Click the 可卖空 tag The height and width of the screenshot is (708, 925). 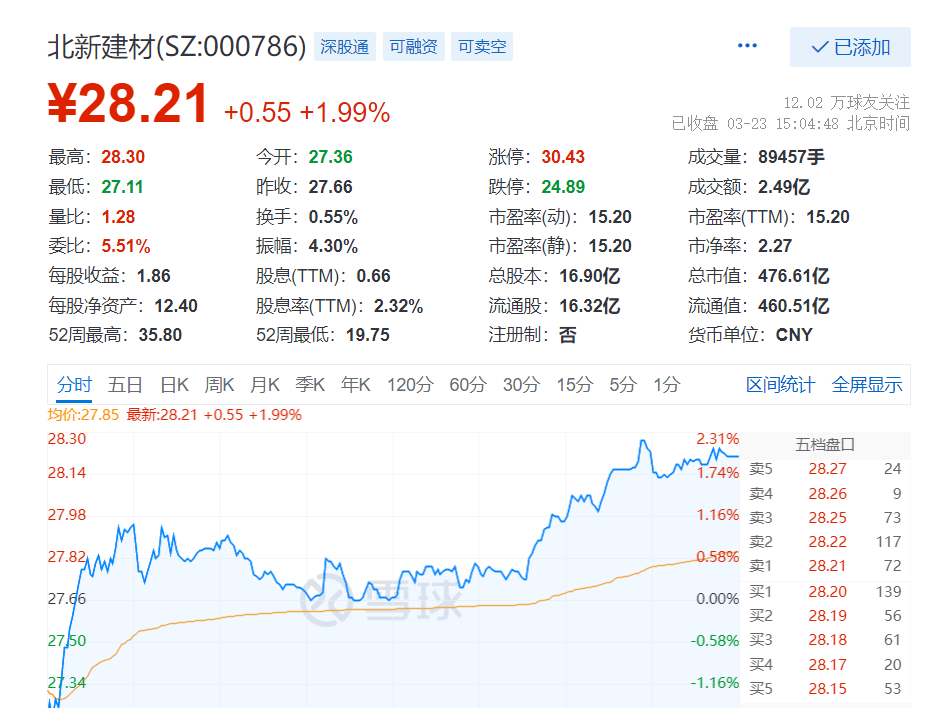(482, 47)
